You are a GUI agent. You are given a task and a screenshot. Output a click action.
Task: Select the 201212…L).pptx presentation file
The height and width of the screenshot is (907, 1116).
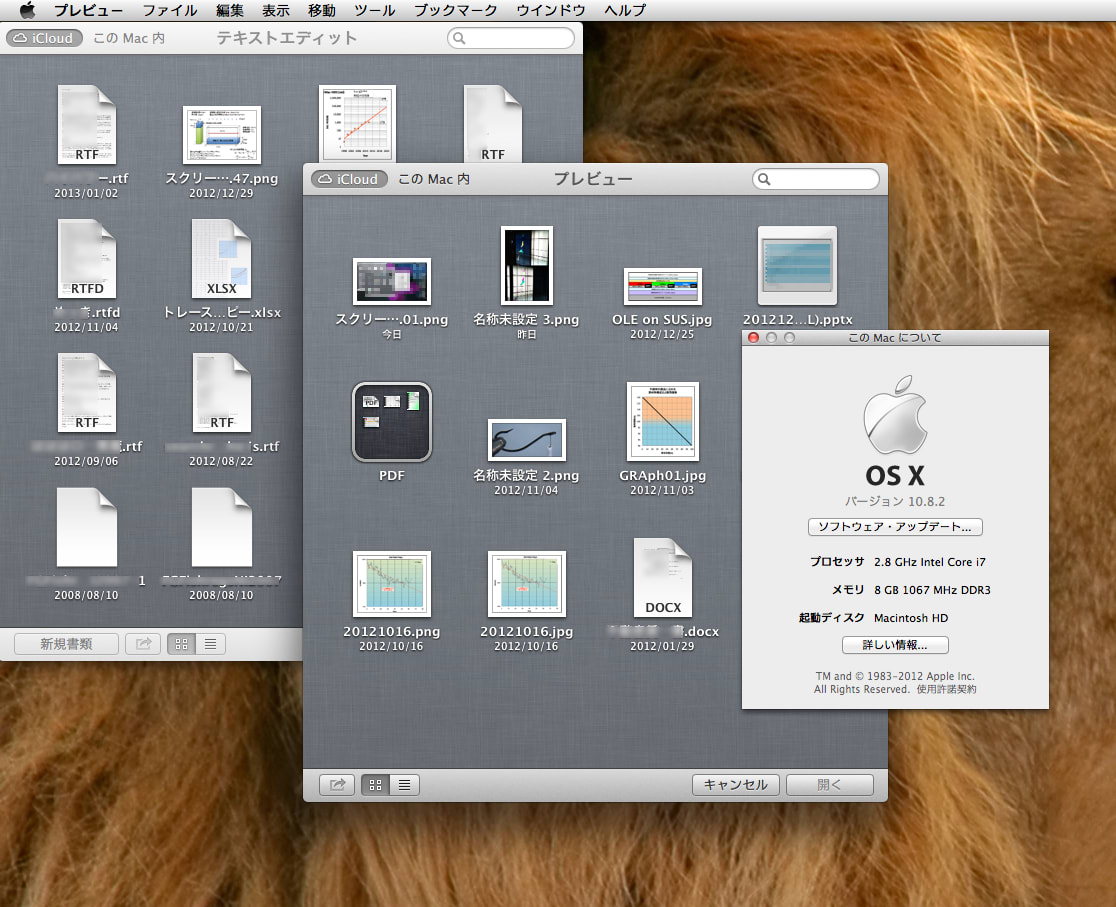tap(797, 266)
